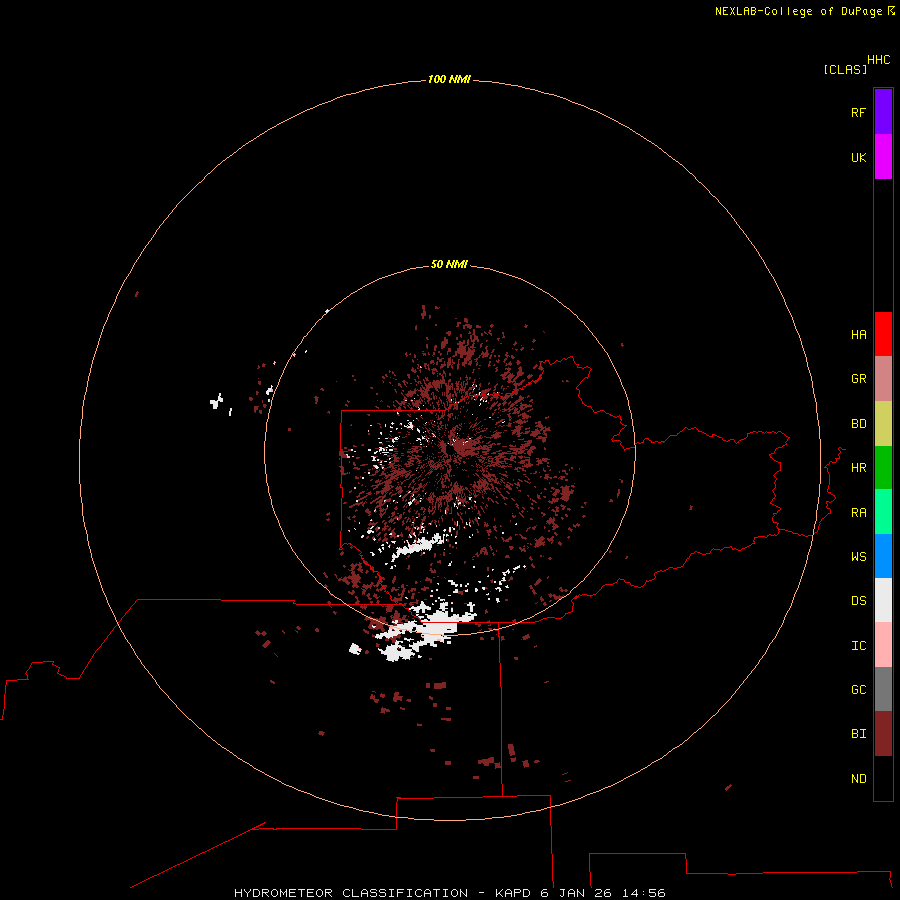Click the RF purple legend swatch

[883, 112]
